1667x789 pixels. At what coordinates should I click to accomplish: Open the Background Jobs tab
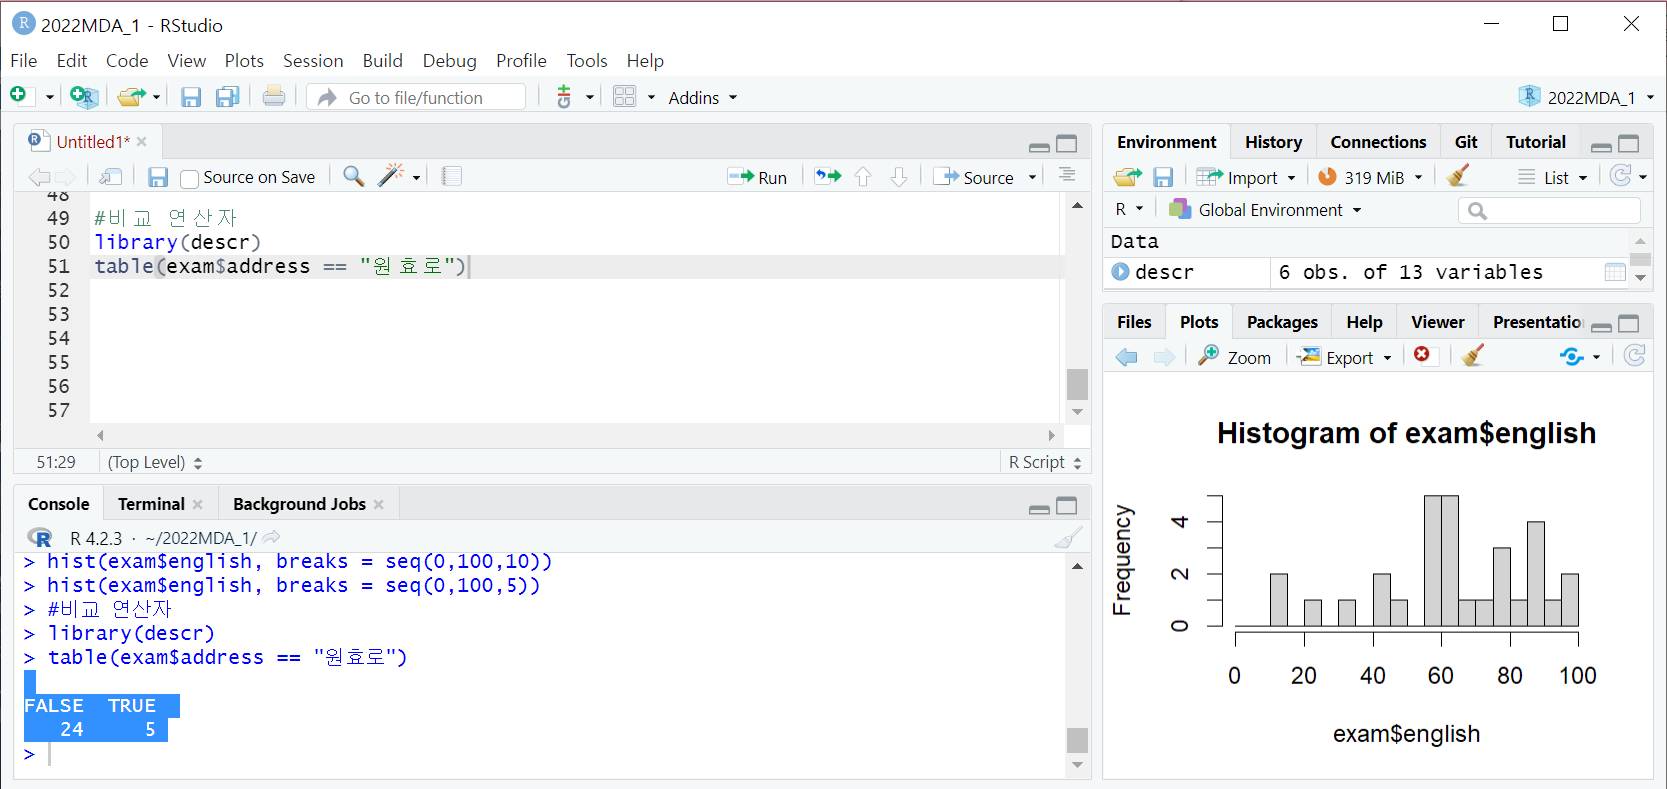pyautogui.click(x=299, y=504)
